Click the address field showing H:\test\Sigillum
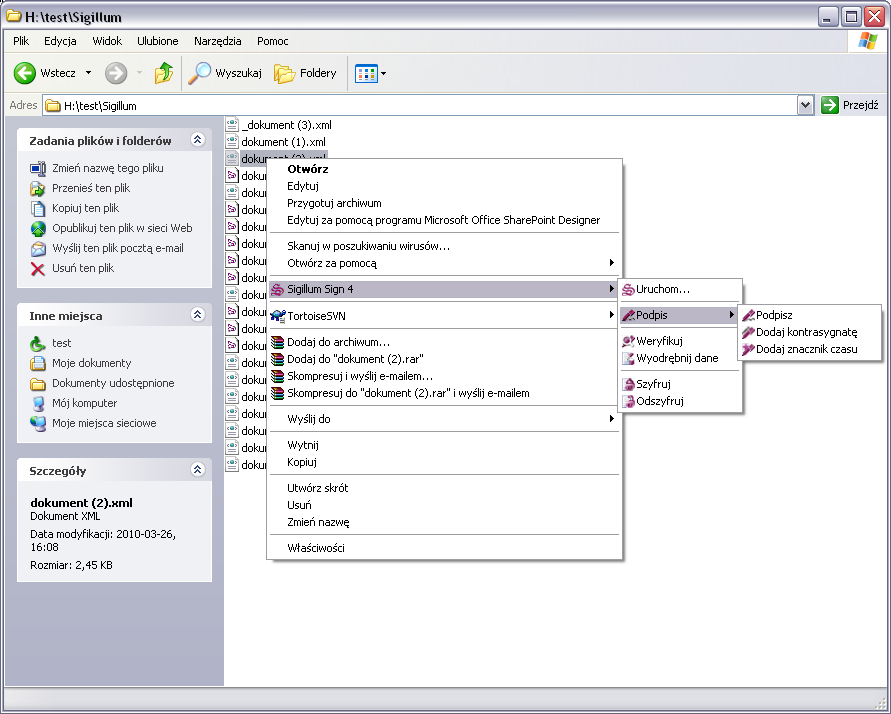Screen dimensions: 891x714 [420, 106]
